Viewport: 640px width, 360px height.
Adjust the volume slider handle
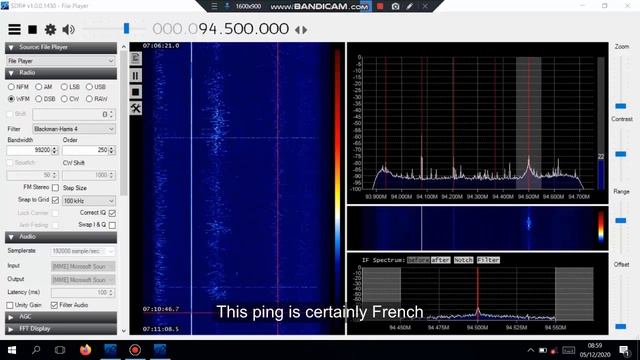click(126, 28)
